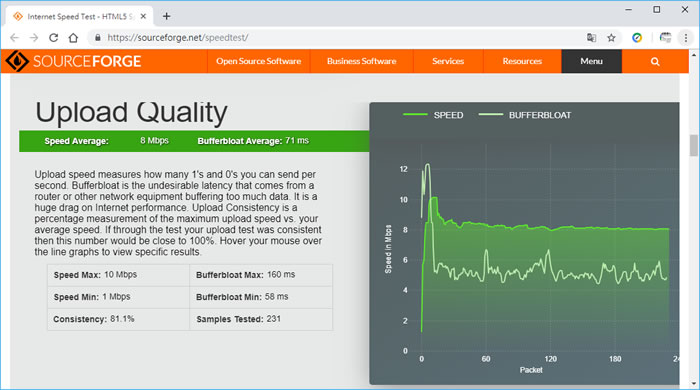Click the SOURCEFORGE wordmark text

tap(87, 61)
